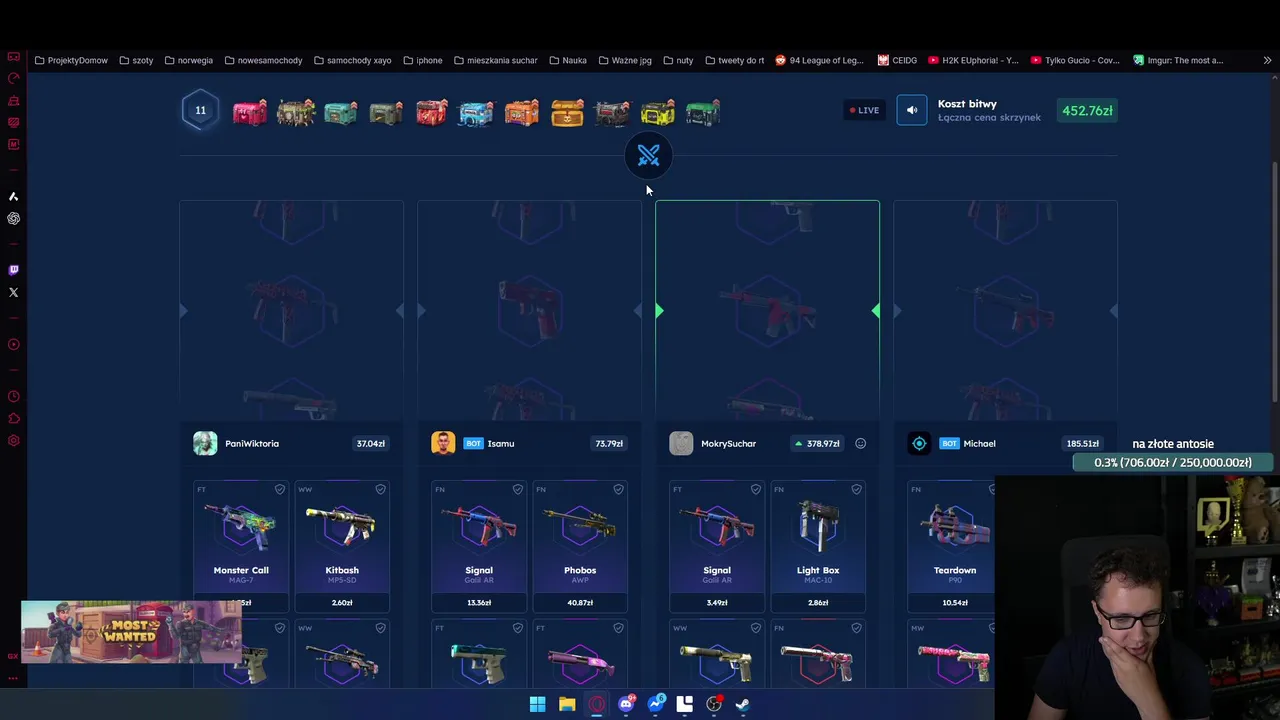Click Michael bot target avatar

tap(919, 443)
